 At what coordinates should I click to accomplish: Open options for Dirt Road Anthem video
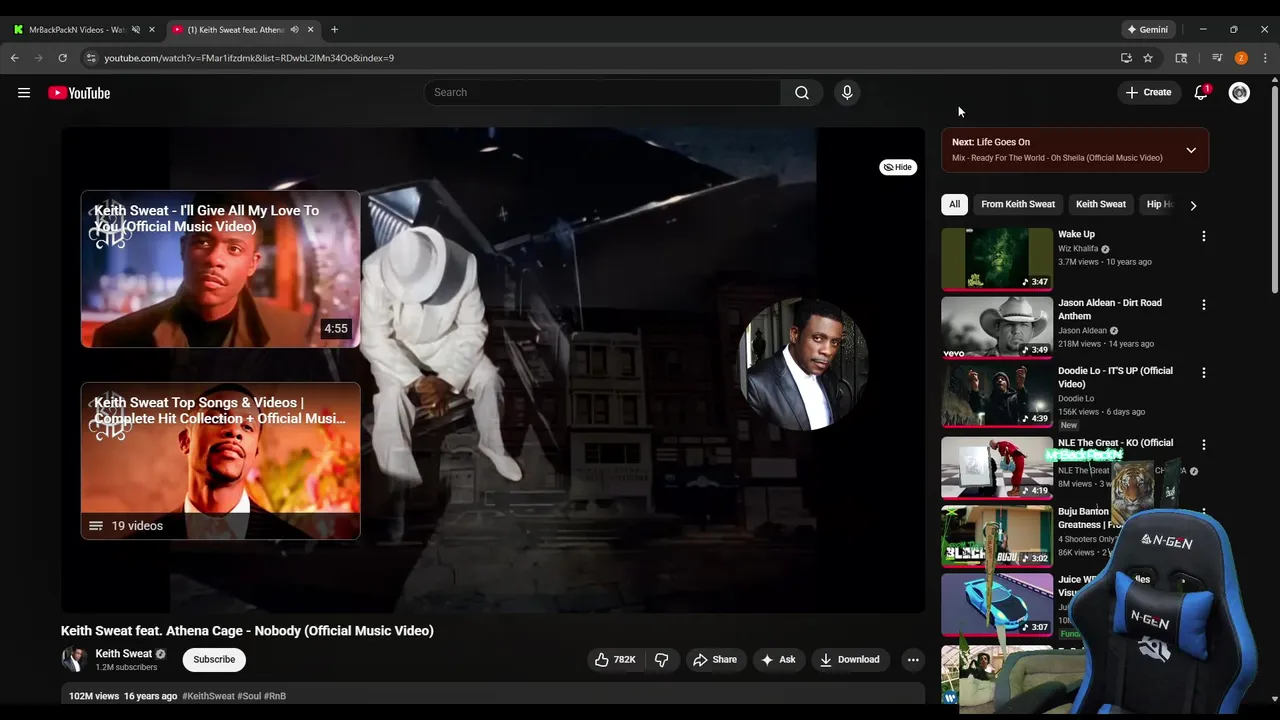point(1204,305)
